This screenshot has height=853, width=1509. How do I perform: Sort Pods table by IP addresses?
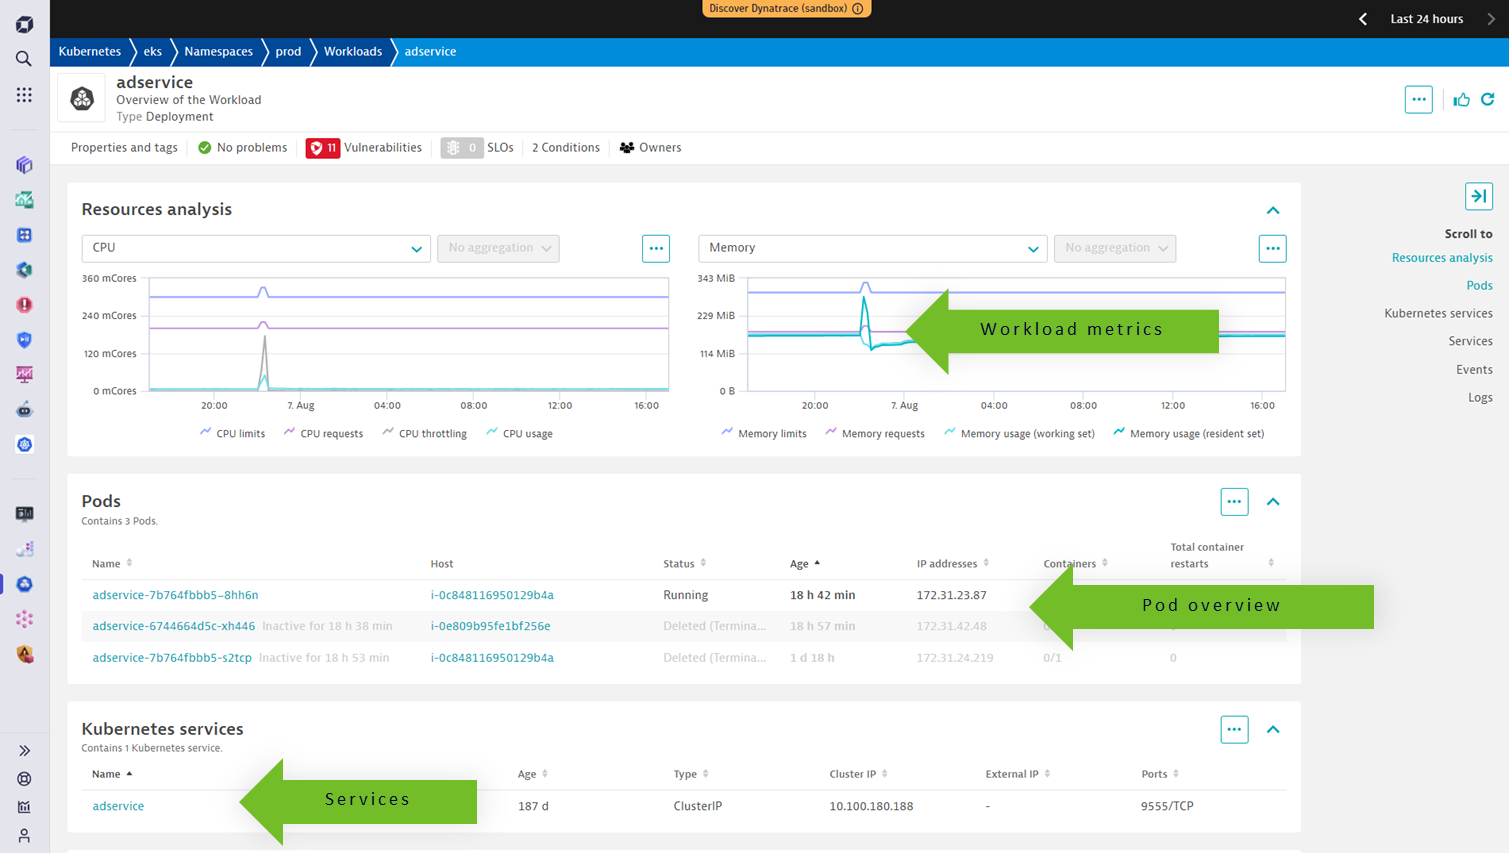(953, 564)
